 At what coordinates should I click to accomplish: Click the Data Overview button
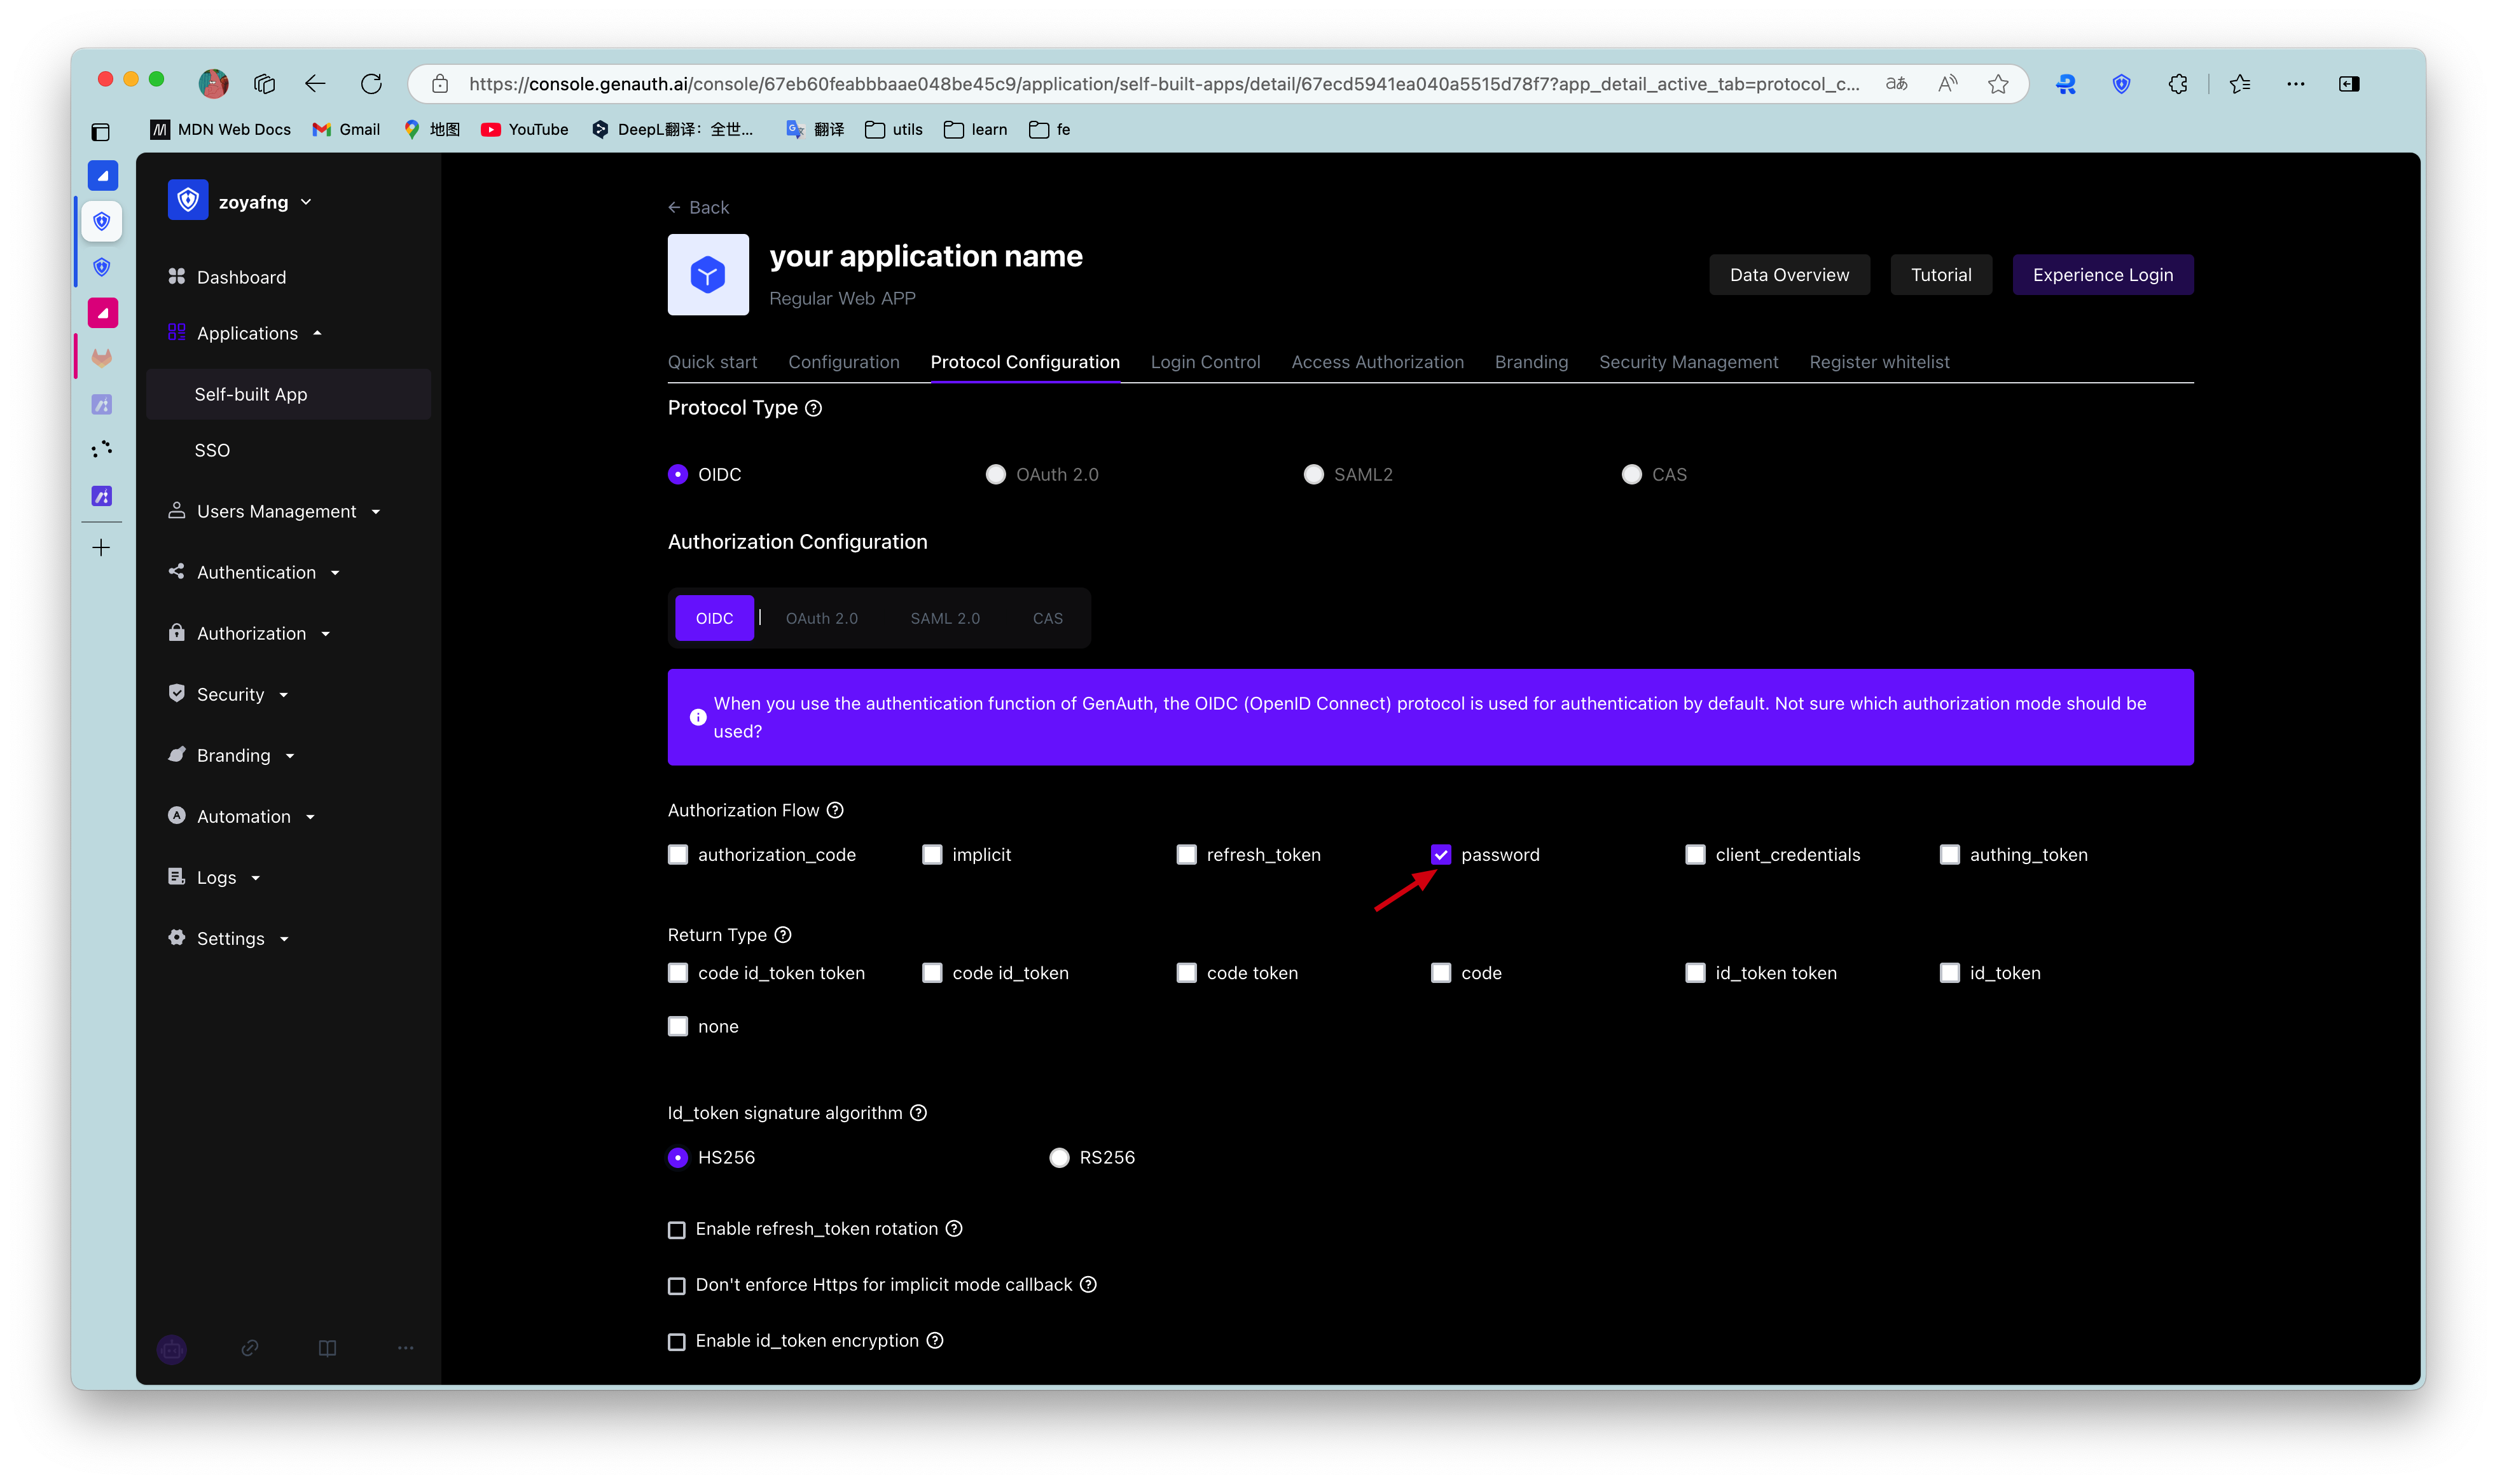click(1789, 275)
